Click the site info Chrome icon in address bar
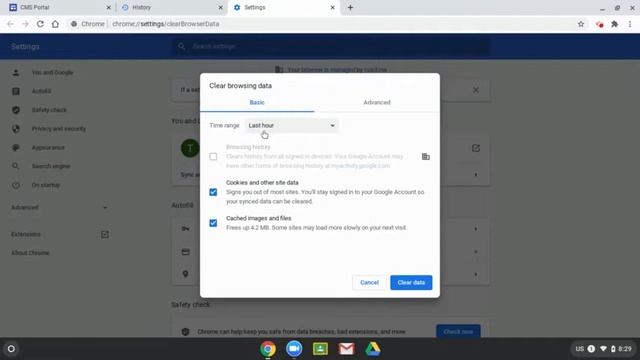Screen dimensions: 640x360 point(74,24)
